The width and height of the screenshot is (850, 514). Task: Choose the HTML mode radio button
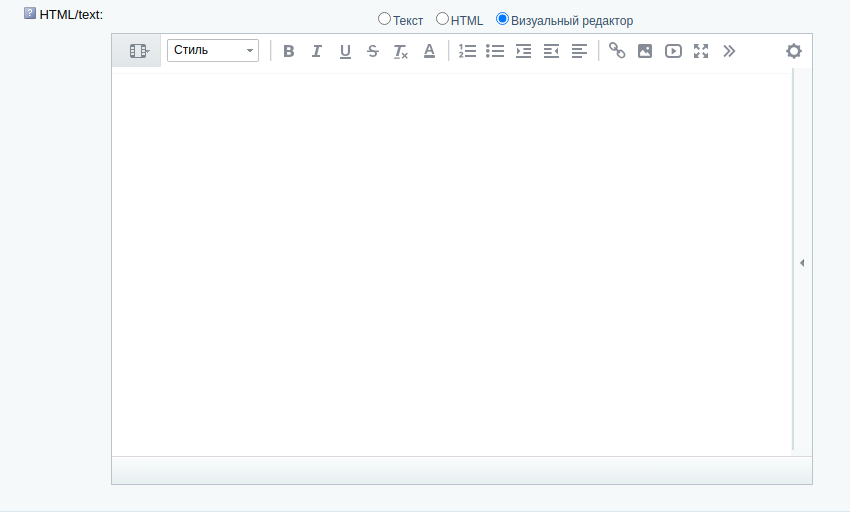click(x=443, y=19)
